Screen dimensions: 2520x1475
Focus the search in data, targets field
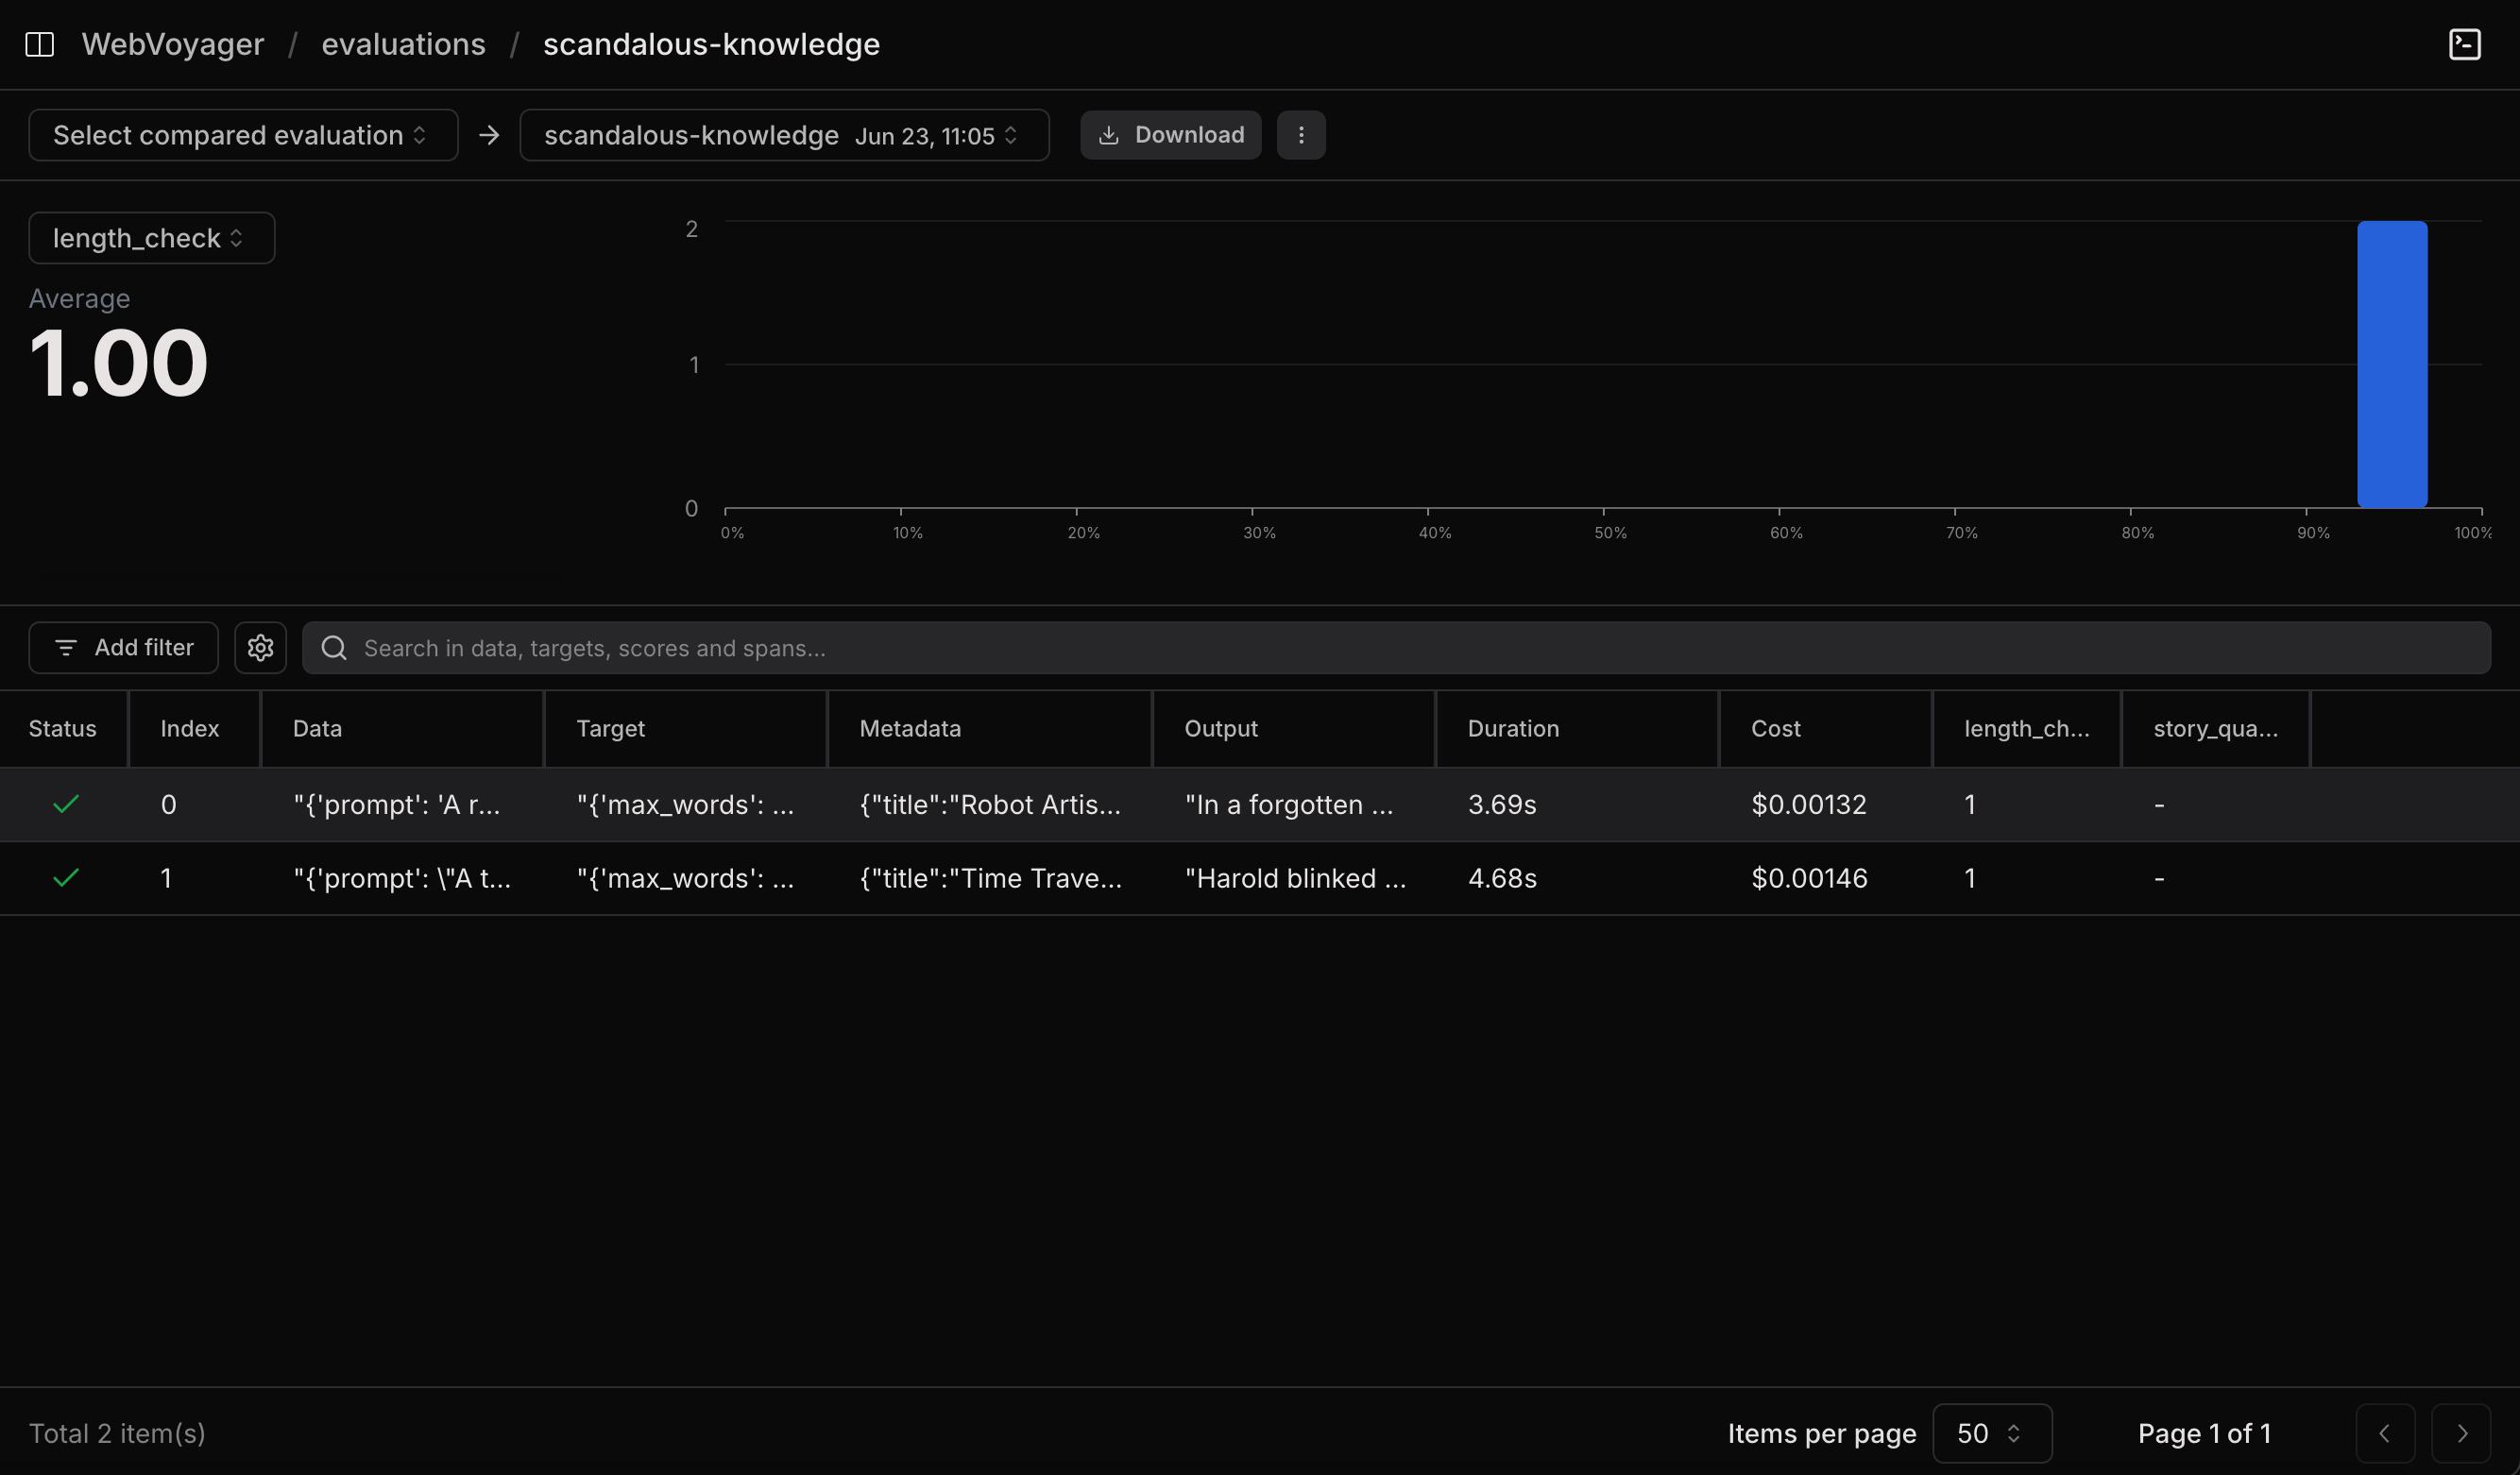coord(1396,648)
